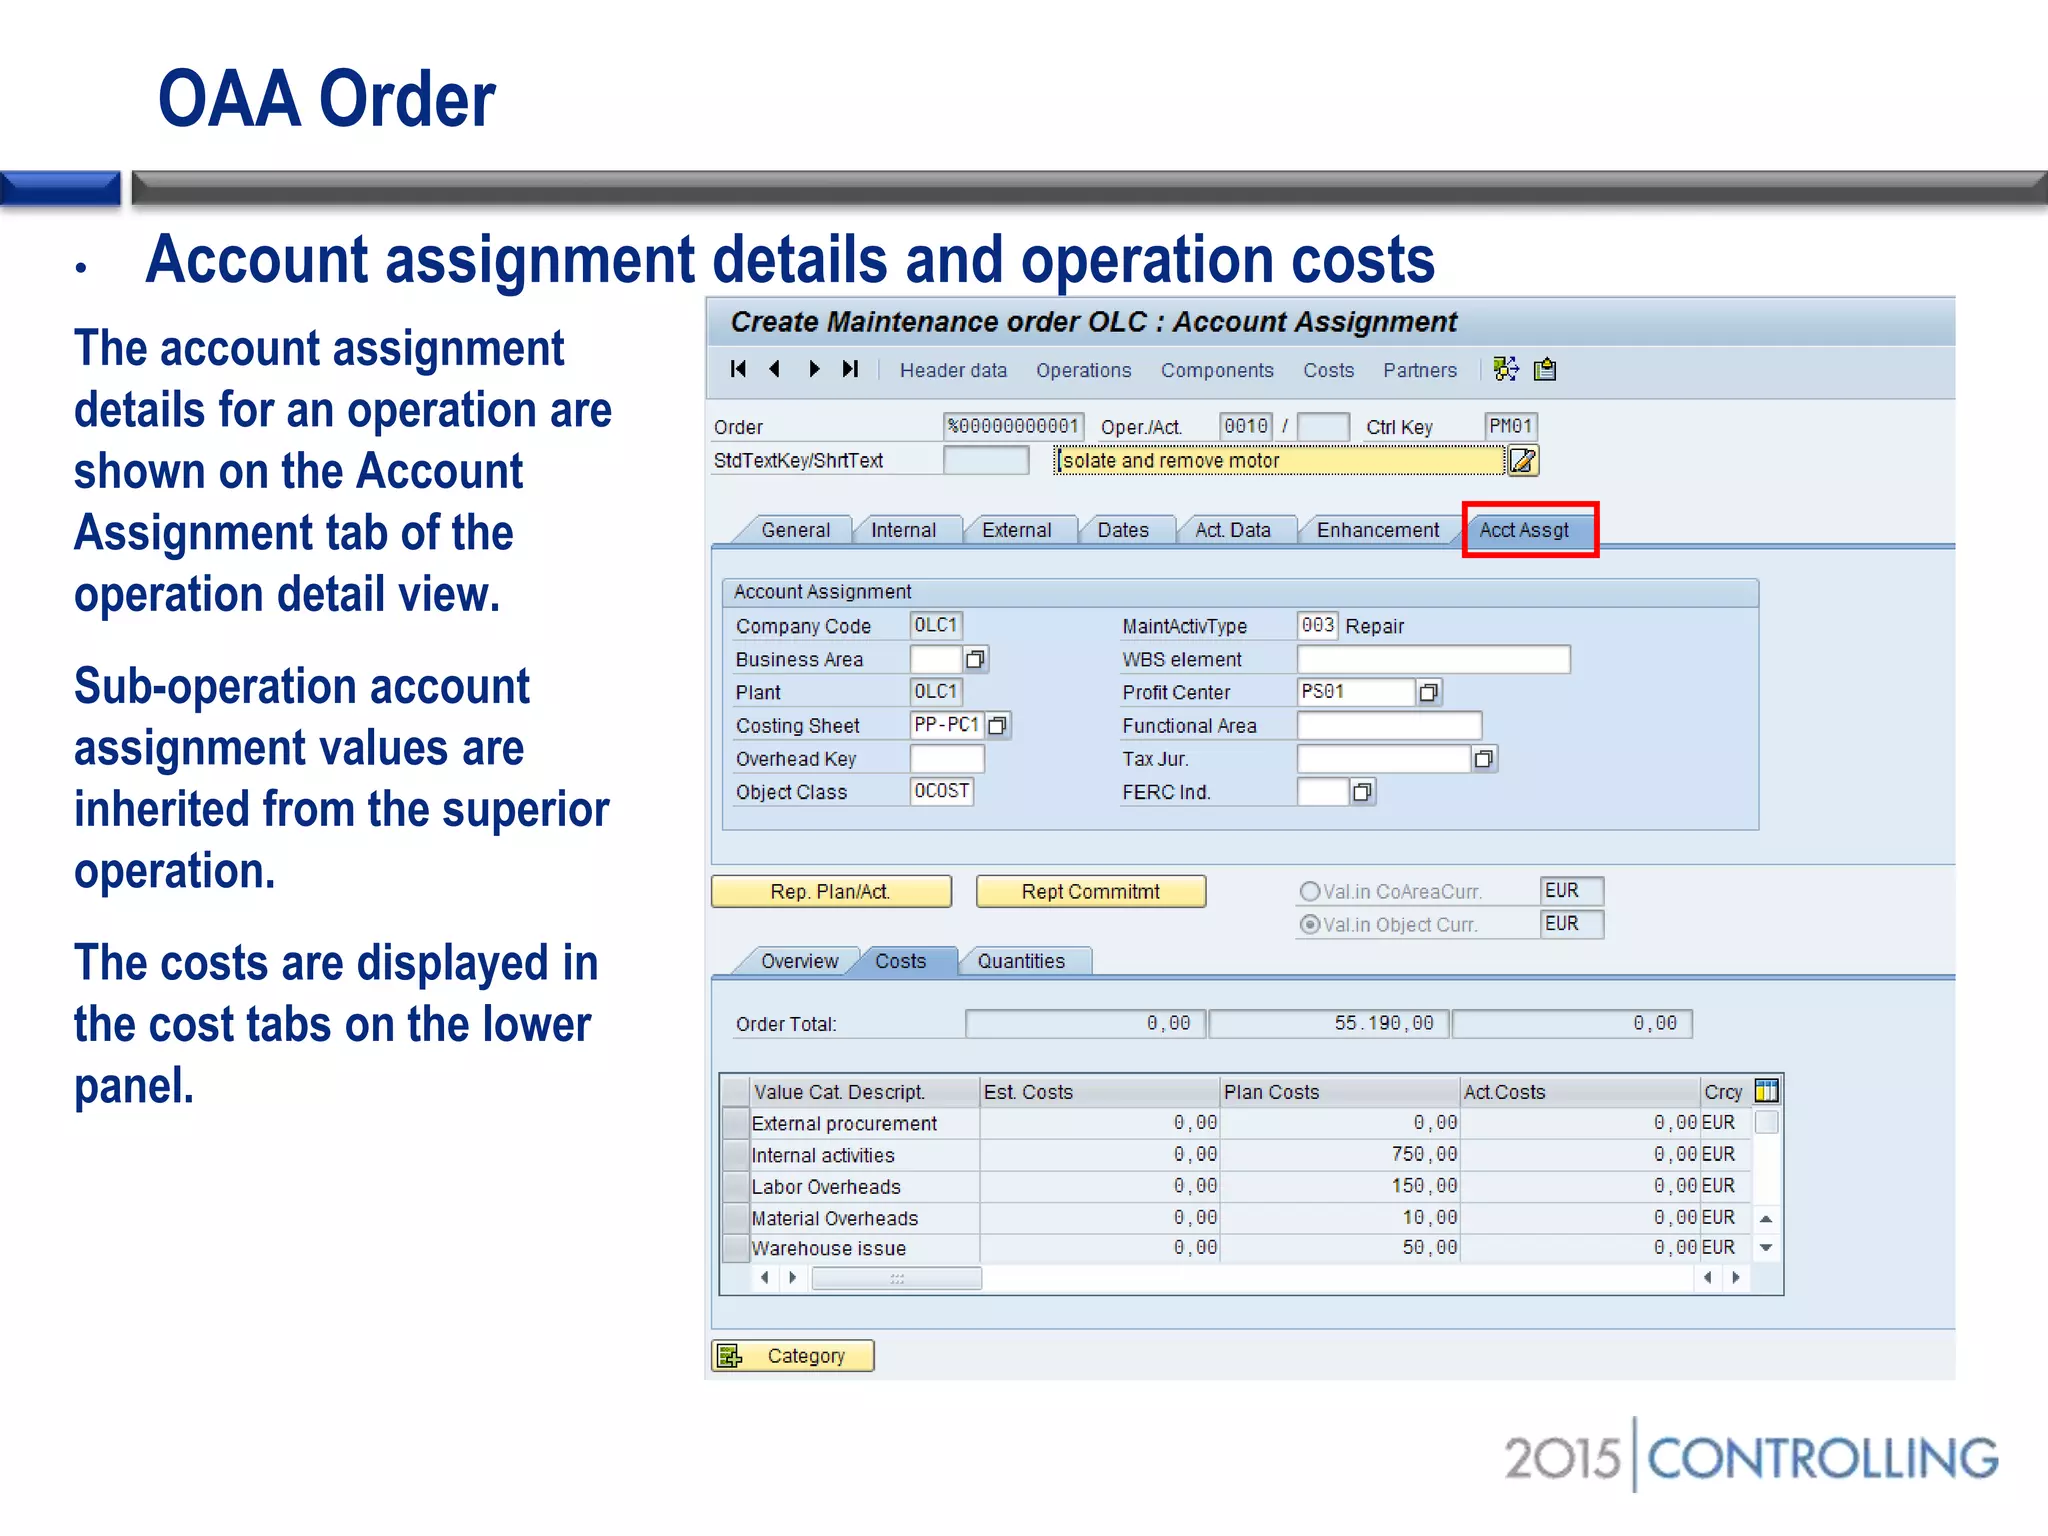Click Operations in the toolbar

point(1084,370)
